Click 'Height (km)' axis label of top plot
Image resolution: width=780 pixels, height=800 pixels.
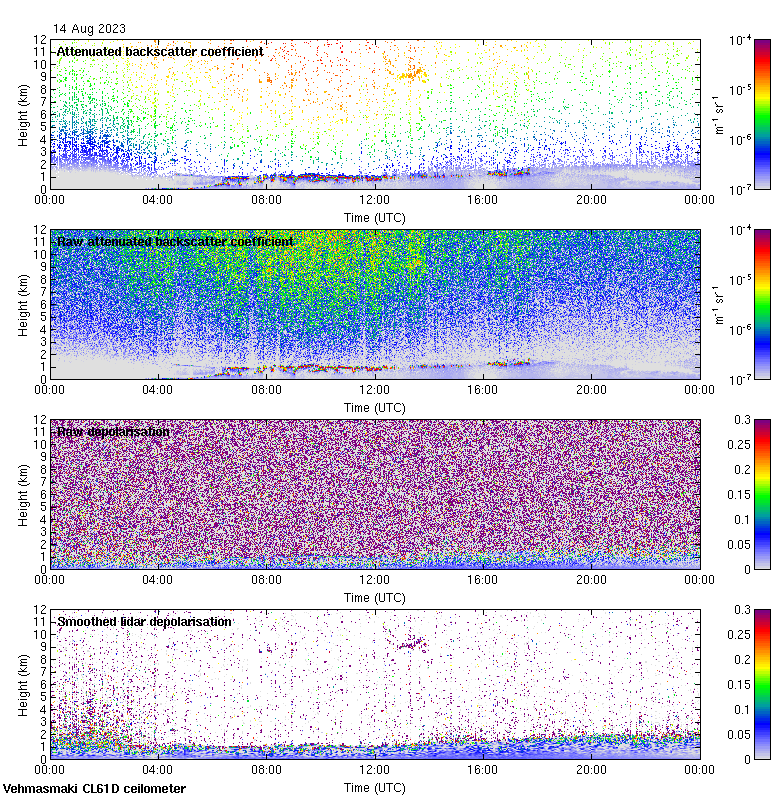click(x=23, y=115)
